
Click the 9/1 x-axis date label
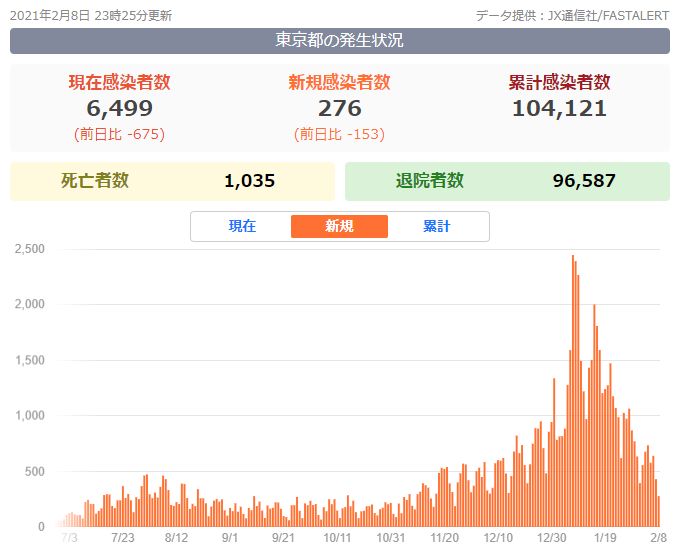(230, 538)
